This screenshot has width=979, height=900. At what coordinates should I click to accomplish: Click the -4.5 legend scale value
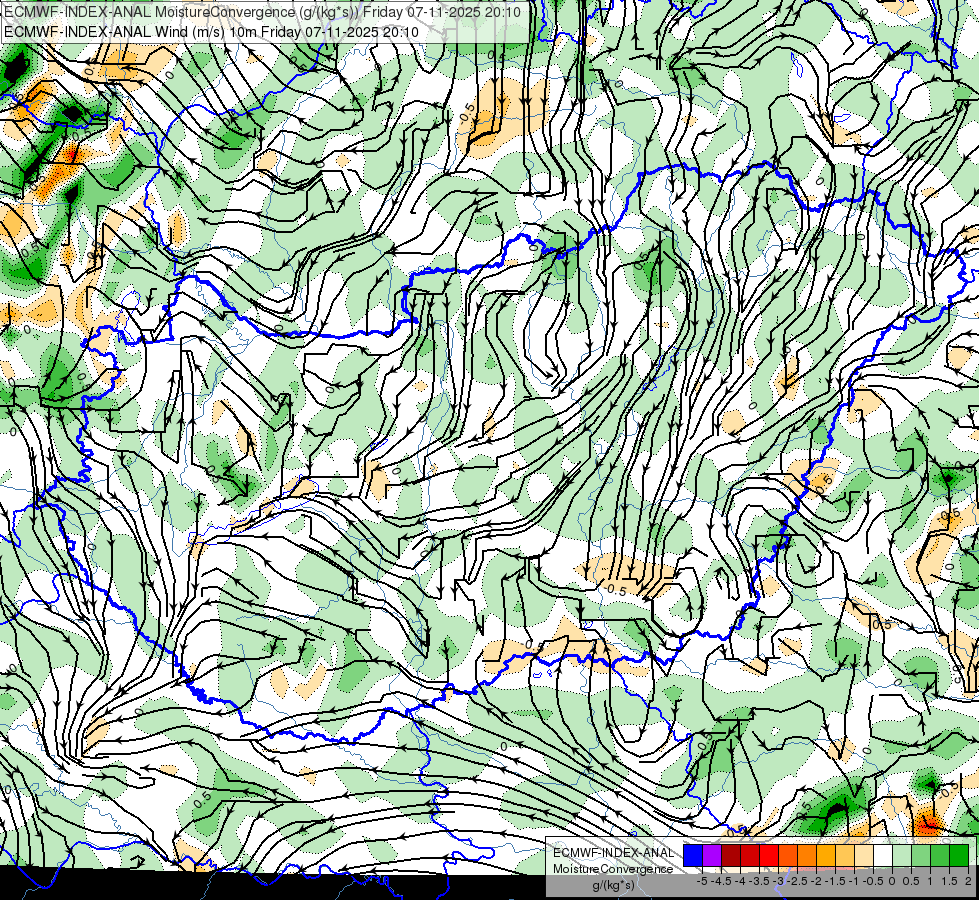click(x=721, y=881)
